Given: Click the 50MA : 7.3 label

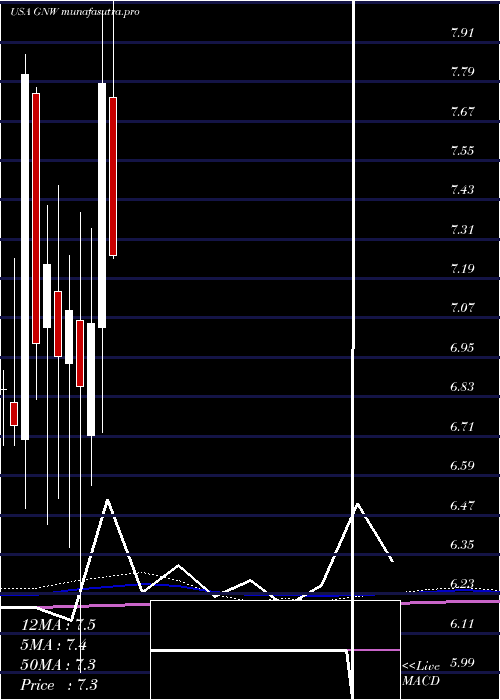Looking at the screenshot, I should (58, 665).
